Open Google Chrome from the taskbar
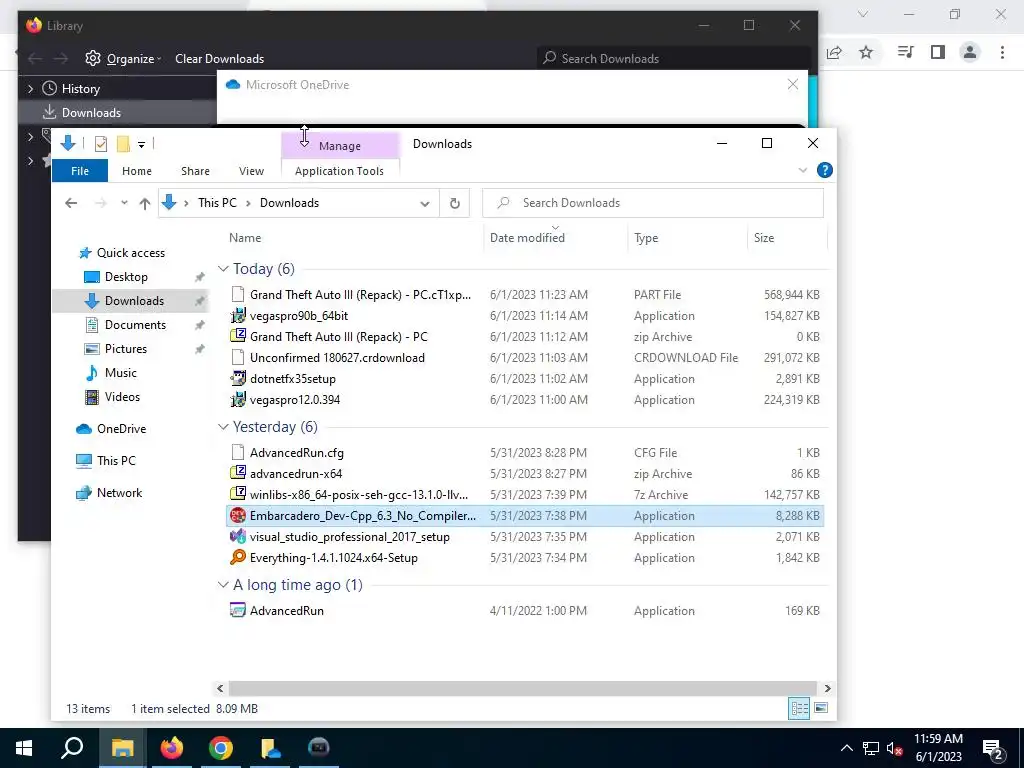The width and height of the screenshot is (1024, 768). click(x=221, y=748)
